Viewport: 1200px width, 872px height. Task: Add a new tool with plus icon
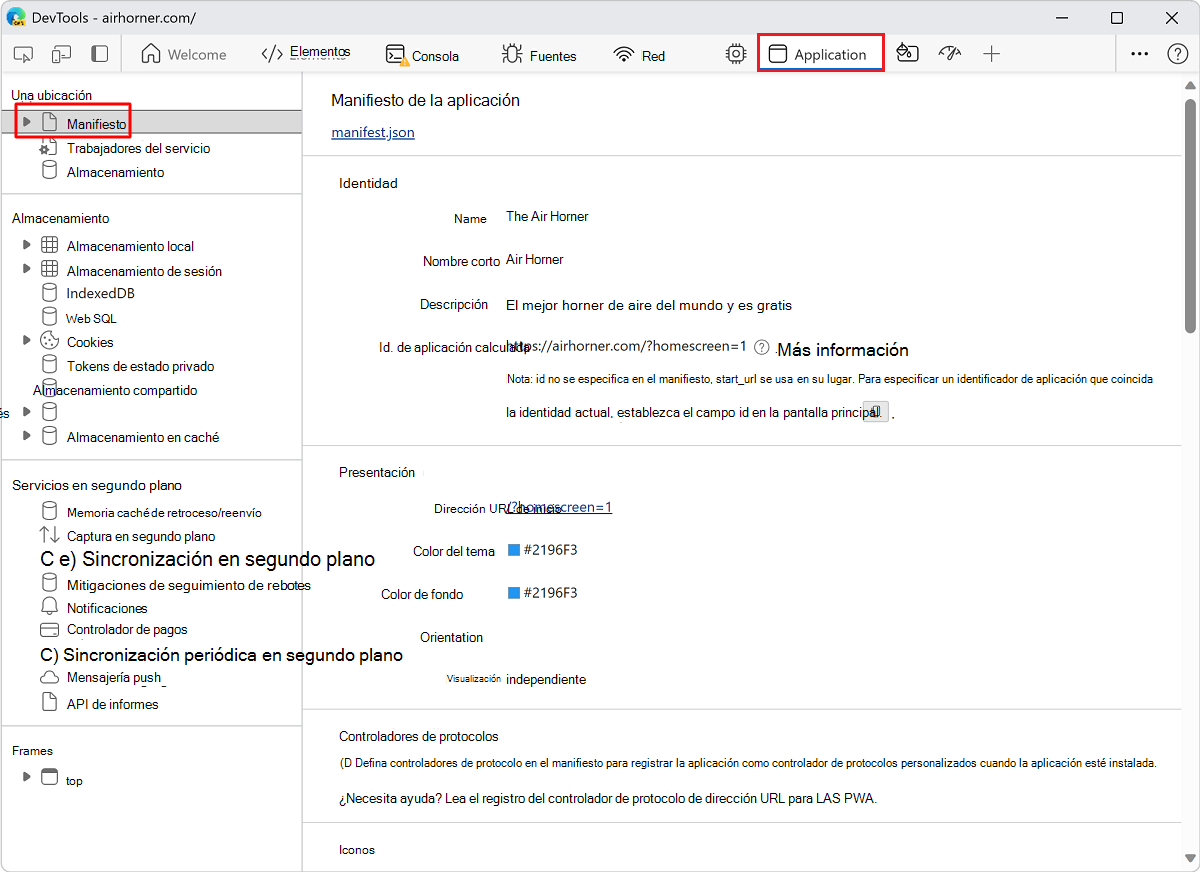coord(991,54)
